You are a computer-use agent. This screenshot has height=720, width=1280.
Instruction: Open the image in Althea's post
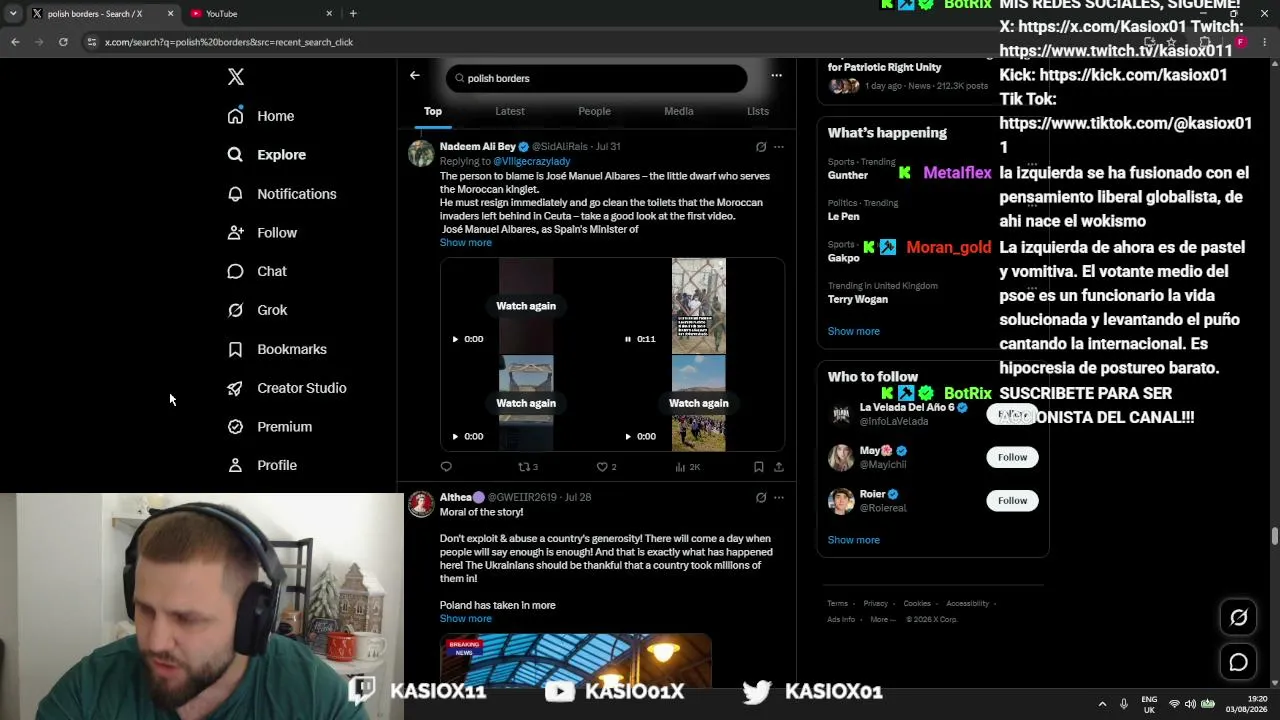(576, 660)
